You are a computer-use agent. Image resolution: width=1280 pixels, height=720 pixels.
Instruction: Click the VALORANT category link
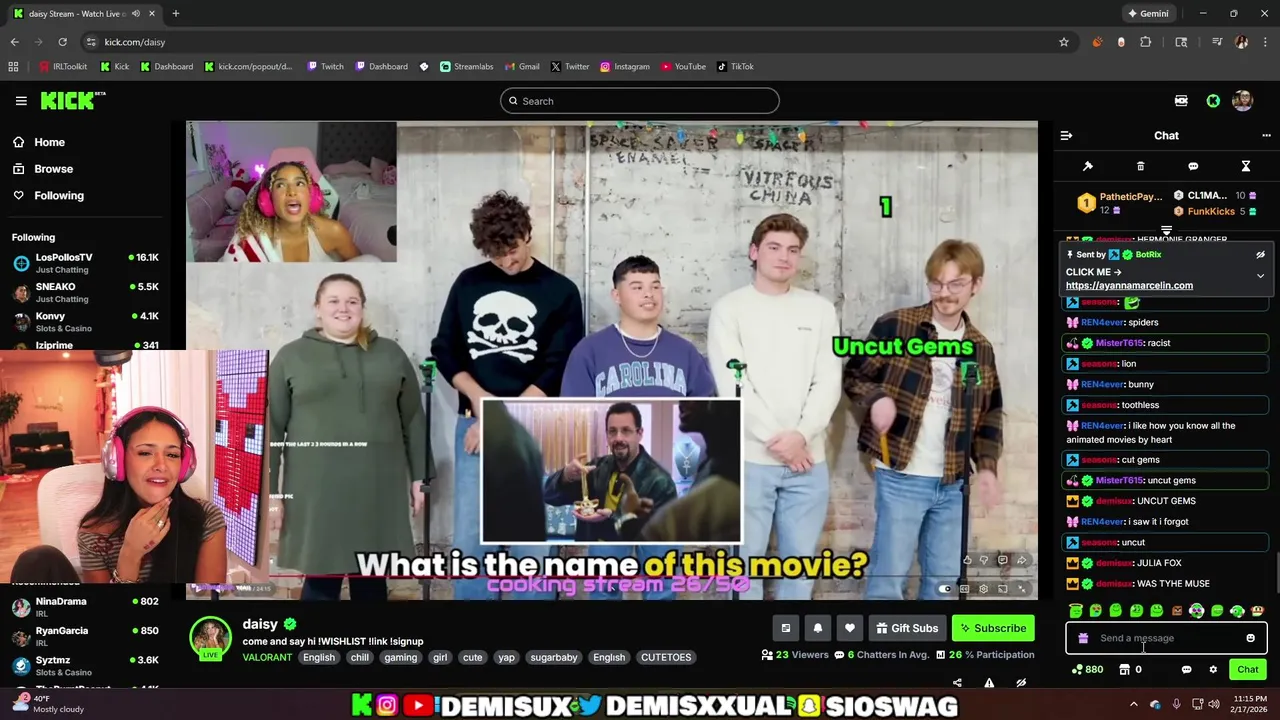(x=267, y=657)
